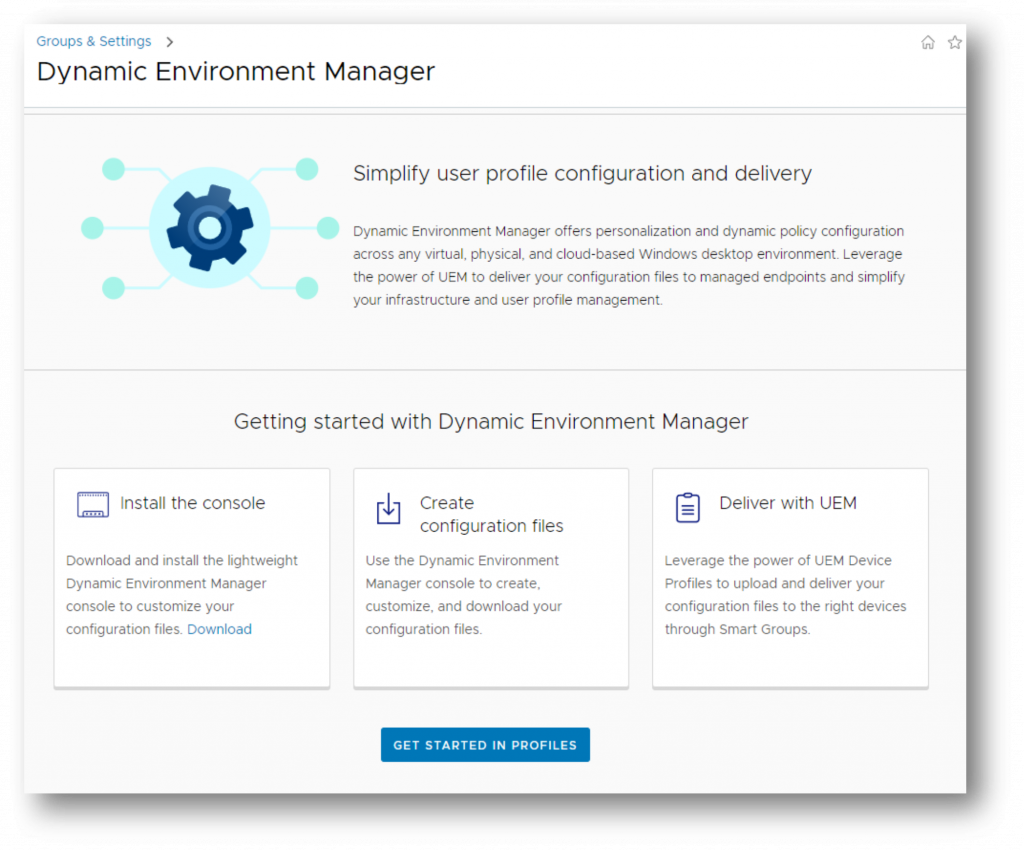This screenshot has width=1024, height=852.
Task: Click the breadcrumb chevron after Groups & Settings
Action: coord(170,42)
